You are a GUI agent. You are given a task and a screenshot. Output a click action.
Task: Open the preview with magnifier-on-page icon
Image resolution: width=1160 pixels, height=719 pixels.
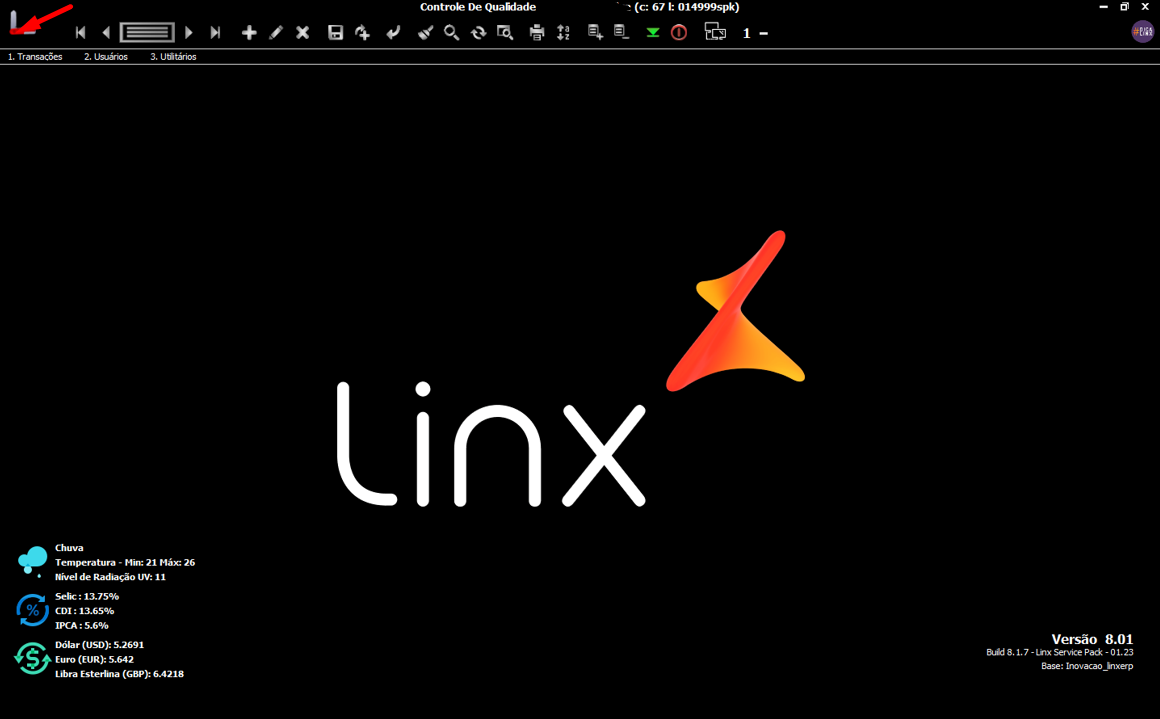point(505,33)
